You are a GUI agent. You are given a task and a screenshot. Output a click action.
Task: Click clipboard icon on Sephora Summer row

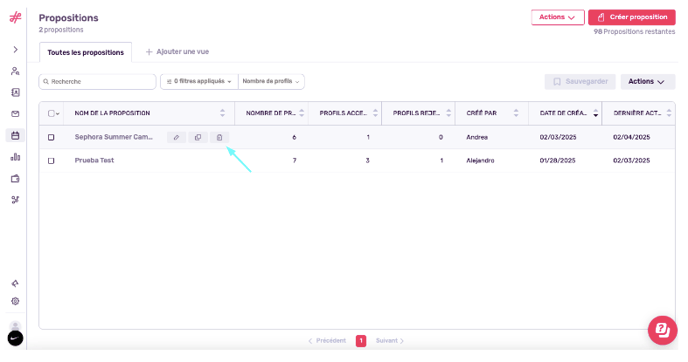point(219,137)
